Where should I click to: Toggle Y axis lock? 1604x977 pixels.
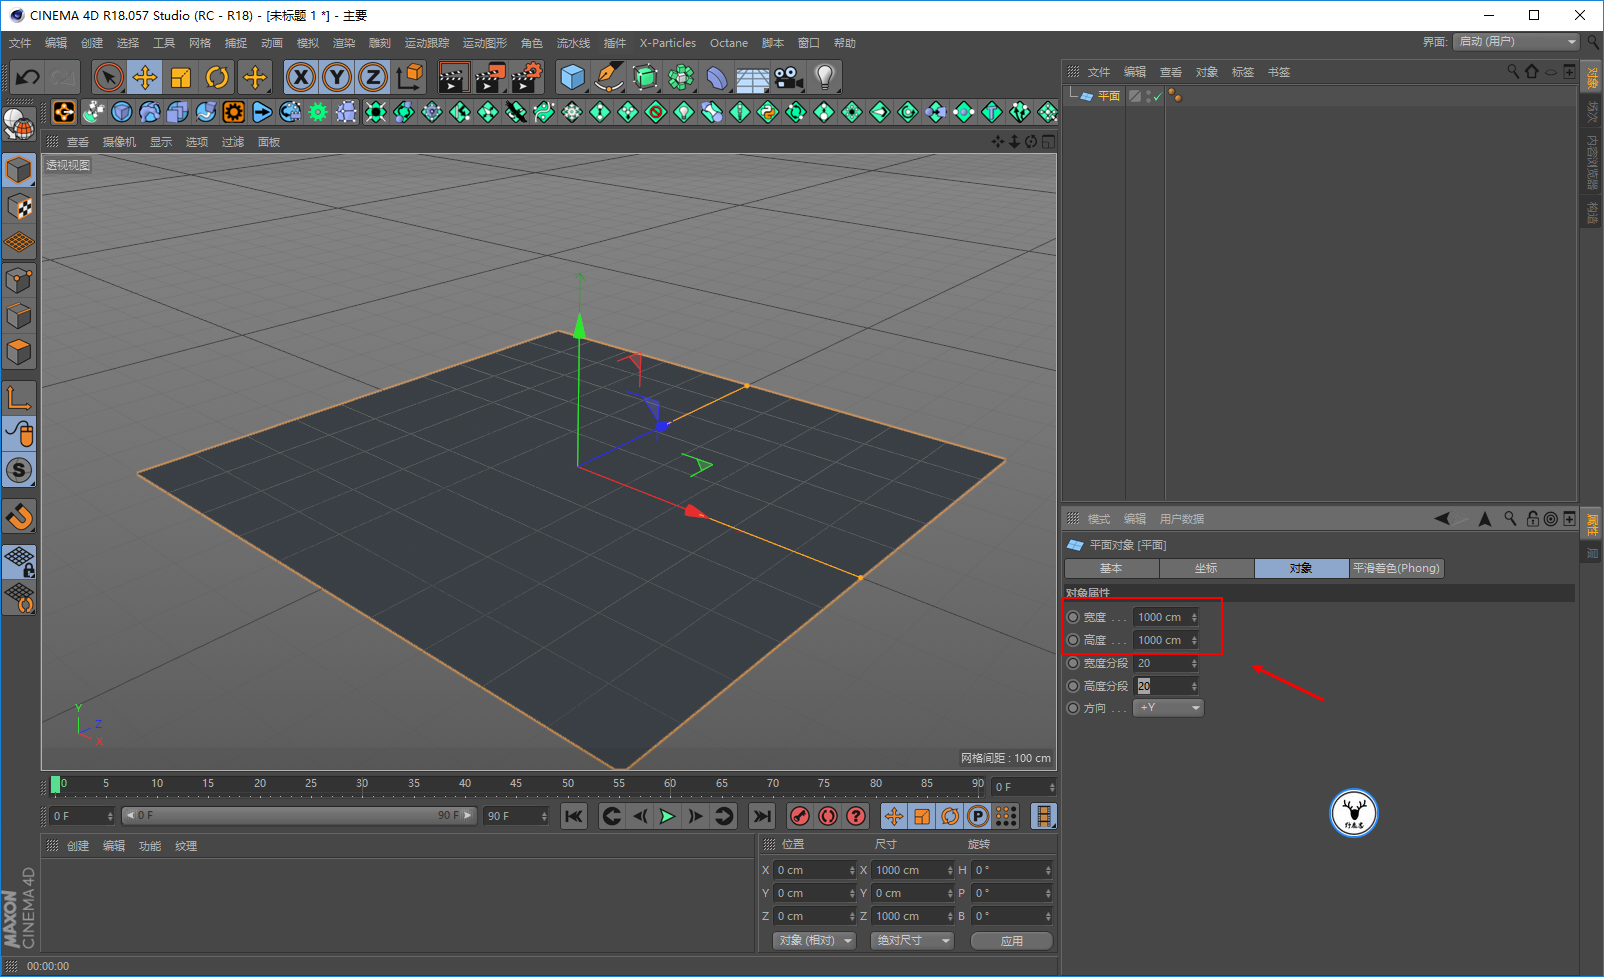(337, 77)
